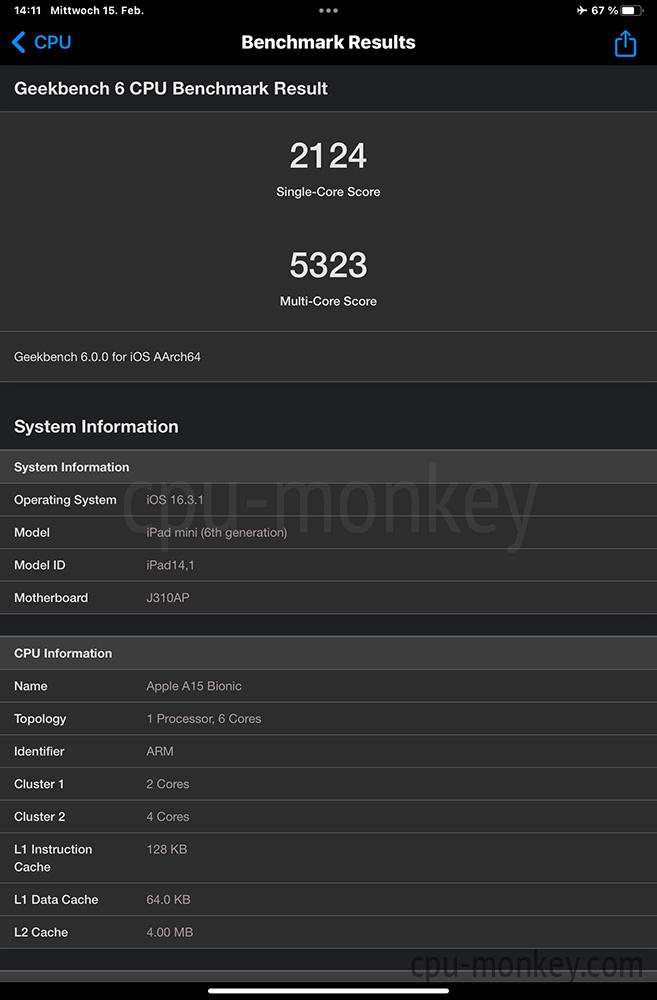Select the iPad14,1 Model ID value
Screen dimensions: 657x1000
pos(170,564)
